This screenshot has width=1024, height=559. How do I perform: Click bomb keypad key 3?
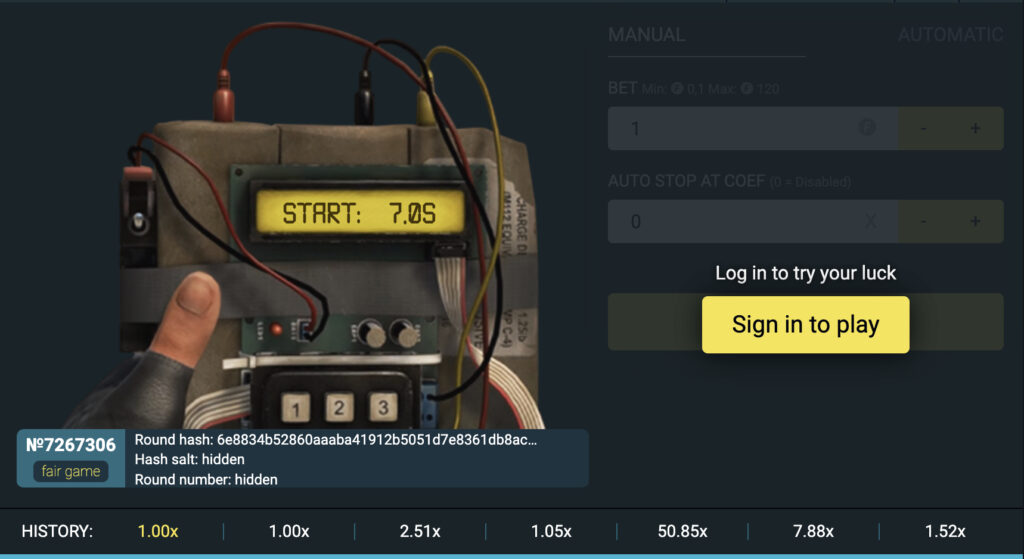[x=383, y=406]
